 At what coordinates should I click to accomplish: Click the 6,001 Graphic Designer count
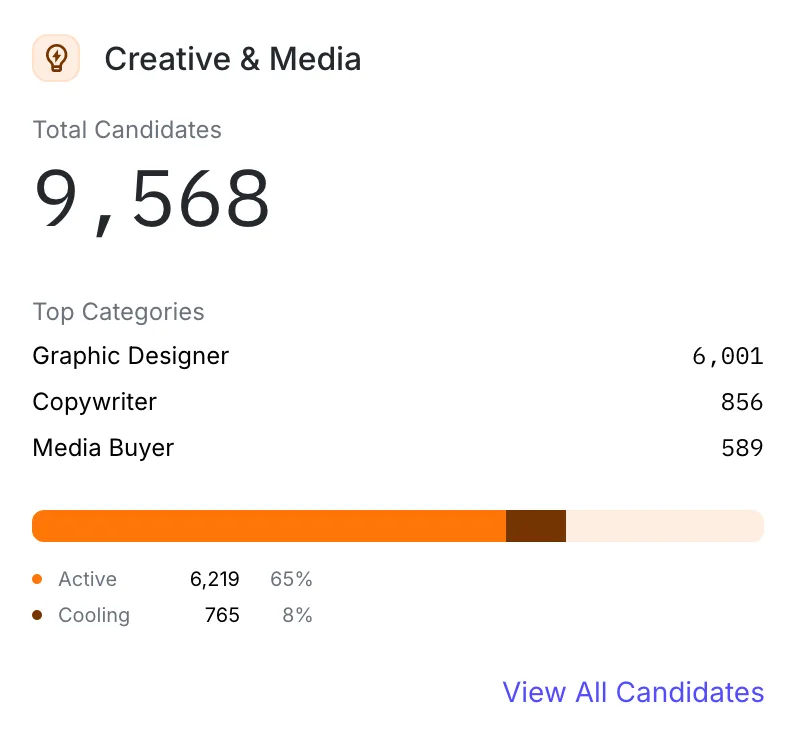click(727, 356)
